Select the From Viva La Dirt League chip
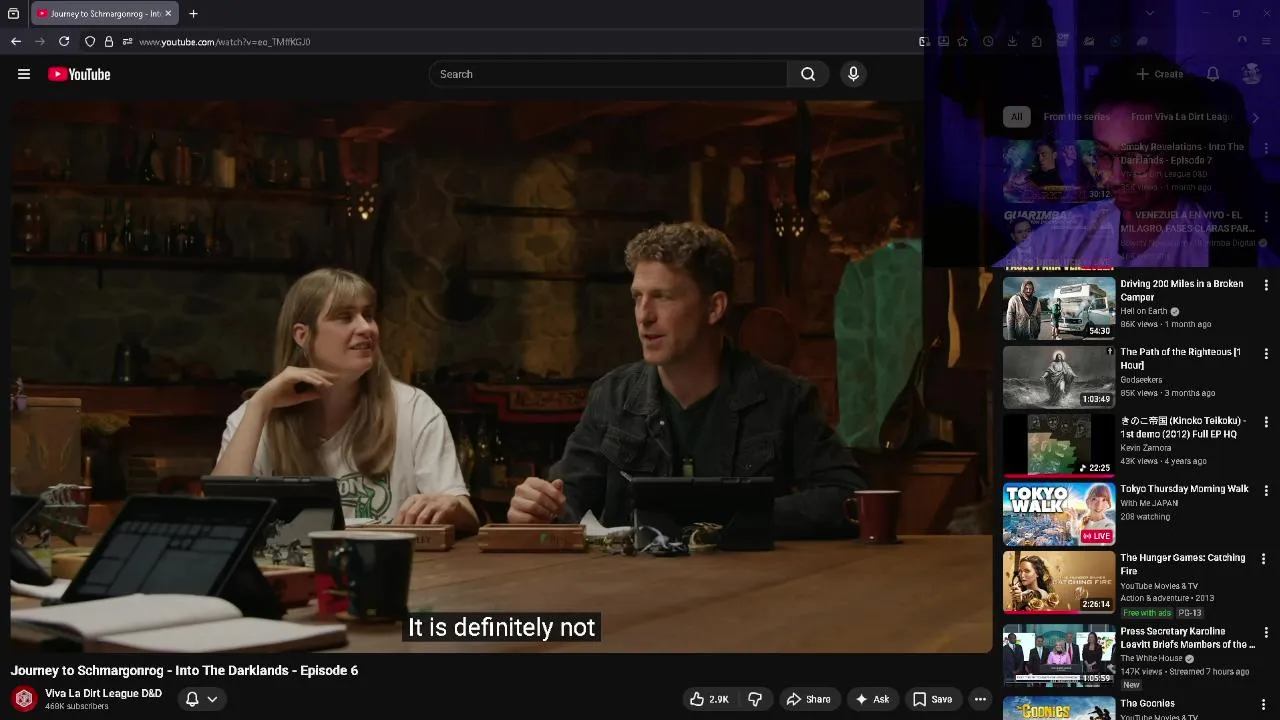Image resolution: width=1280 pixels, height=720 pixels. click(1181, 117)
